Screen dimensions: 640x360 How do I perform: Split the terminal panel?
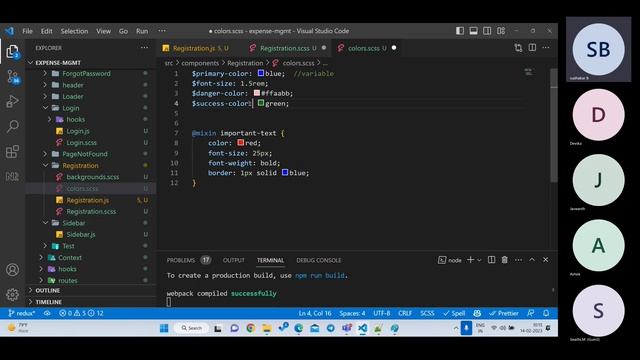point(491,260)
